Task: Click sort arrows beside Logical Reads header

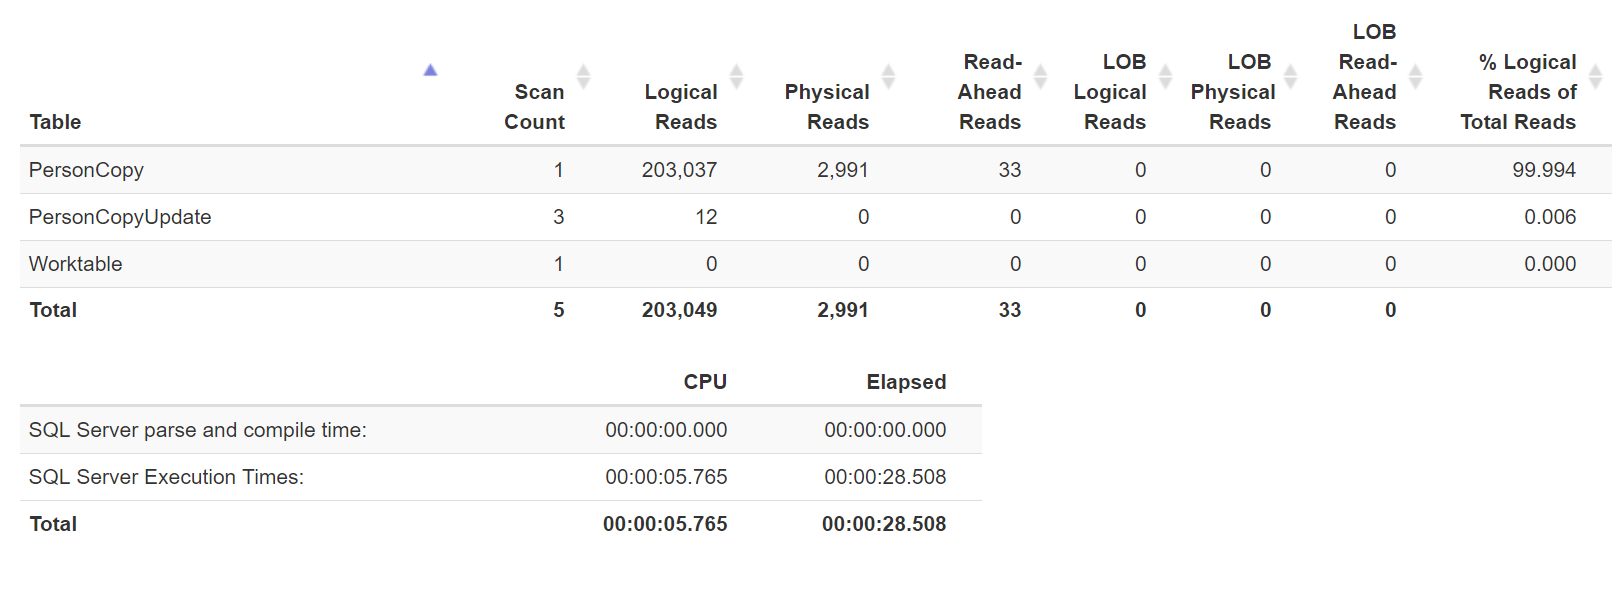Action: (x=737, y=76)
